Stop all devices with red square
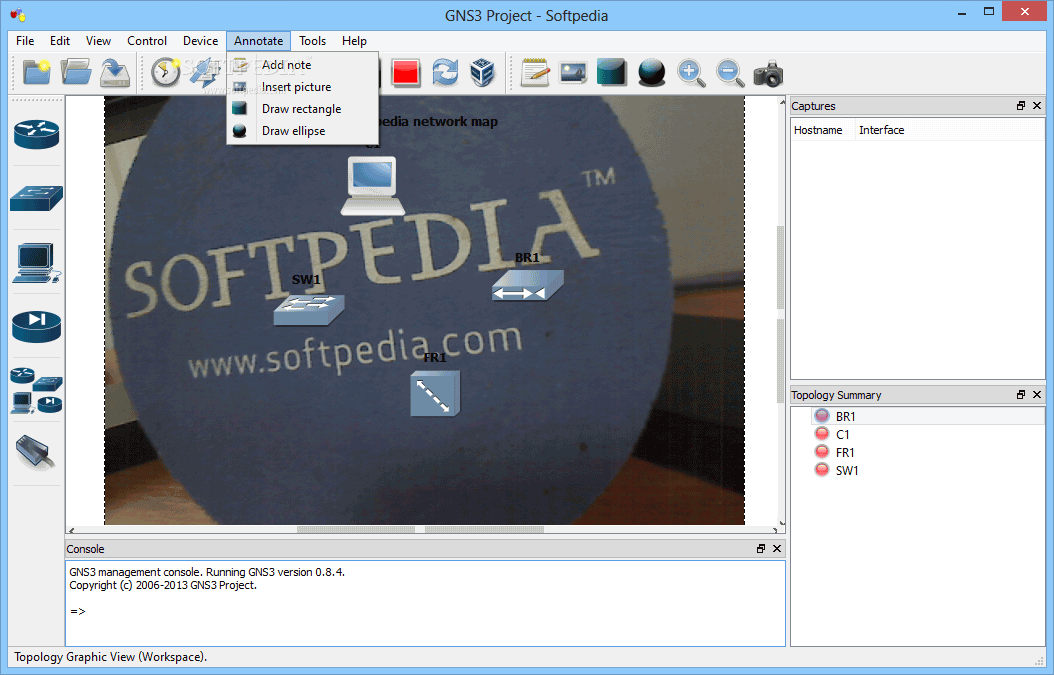This screenshot has width=1054, height=675. (x=406, y=72)
